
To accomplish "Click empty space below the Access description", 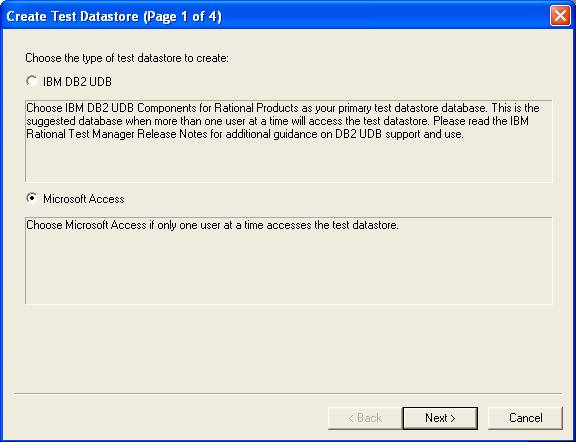I will pos(288,349).
